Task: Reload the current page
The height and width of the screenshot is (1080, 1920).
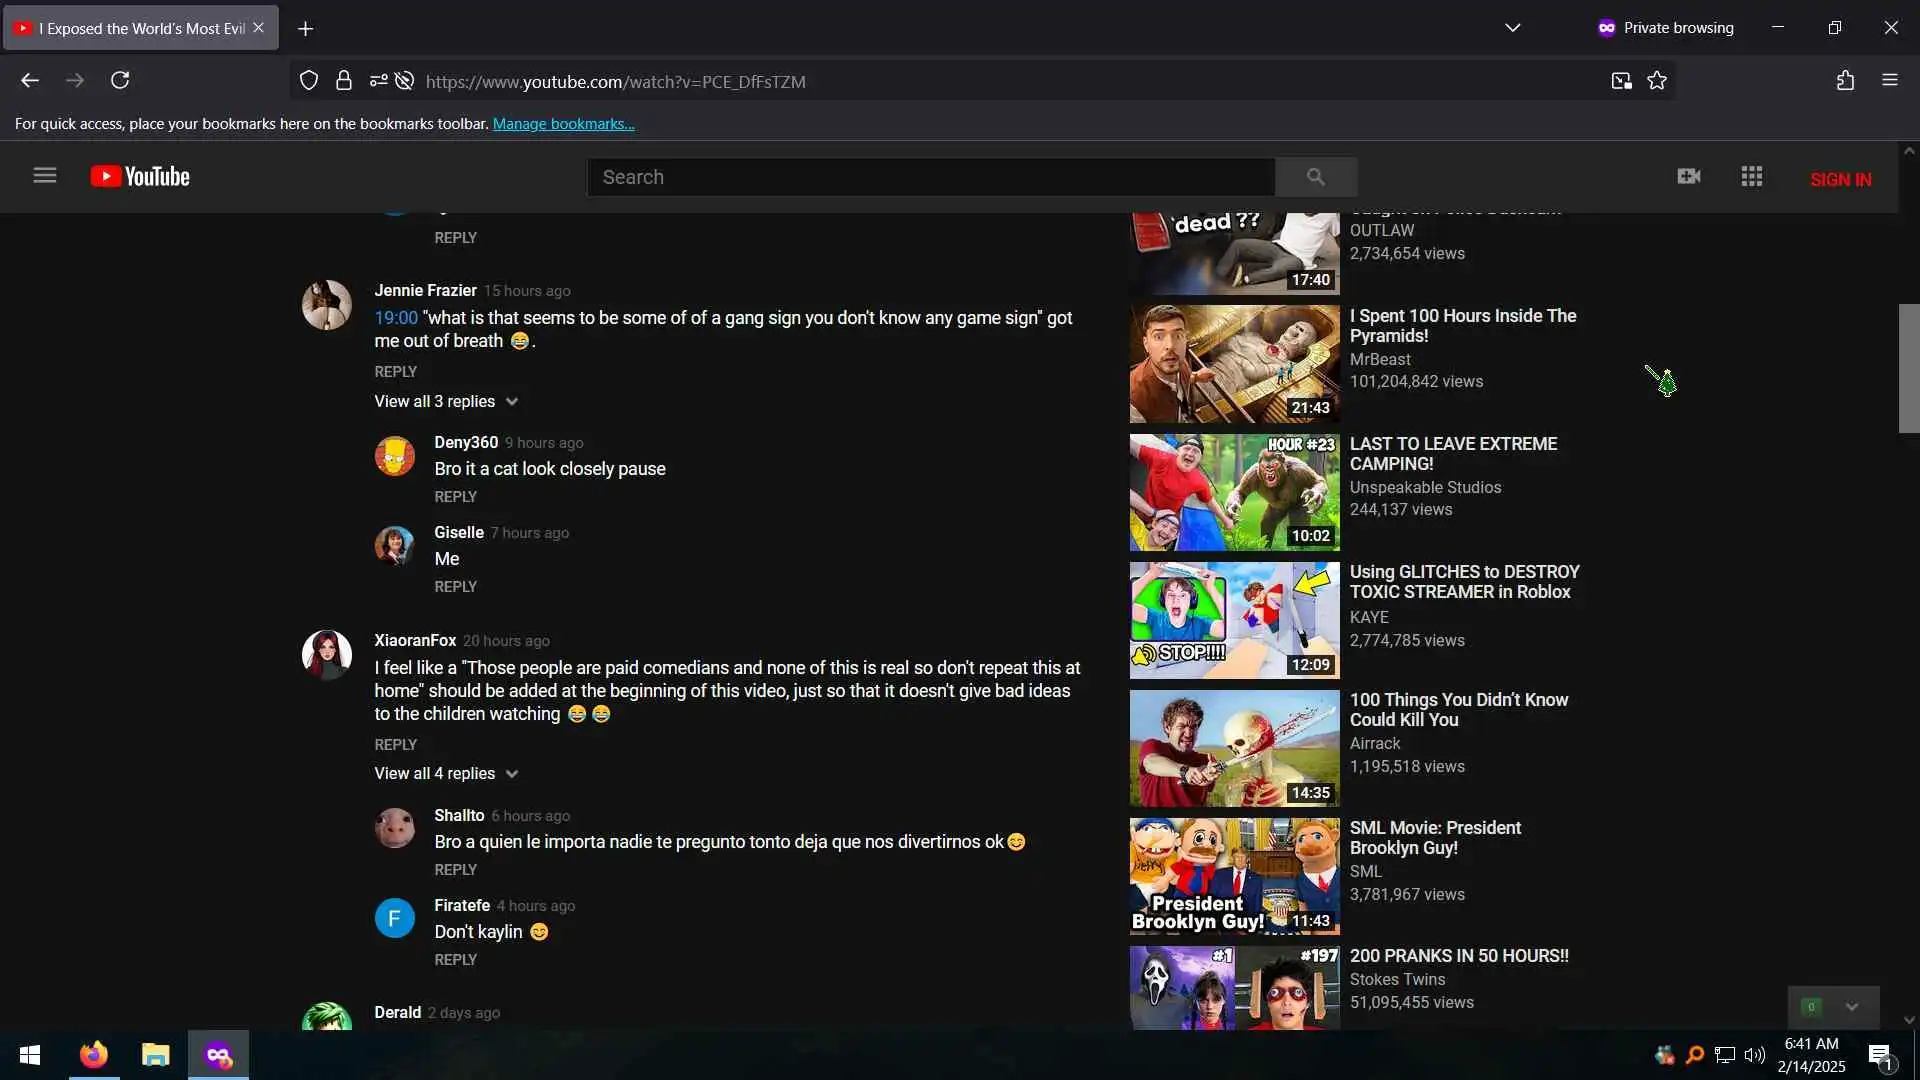Action: (120, 81)
